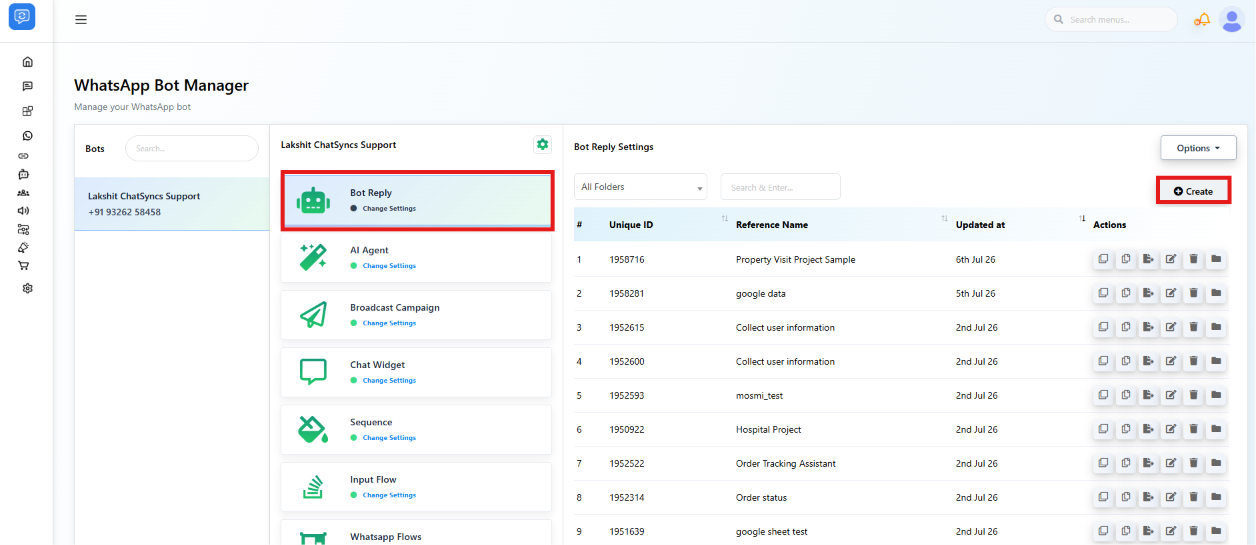Click the mosmi_test reference name
The height and width of the screenshot is (545, 1256).
tap(759, 396)
